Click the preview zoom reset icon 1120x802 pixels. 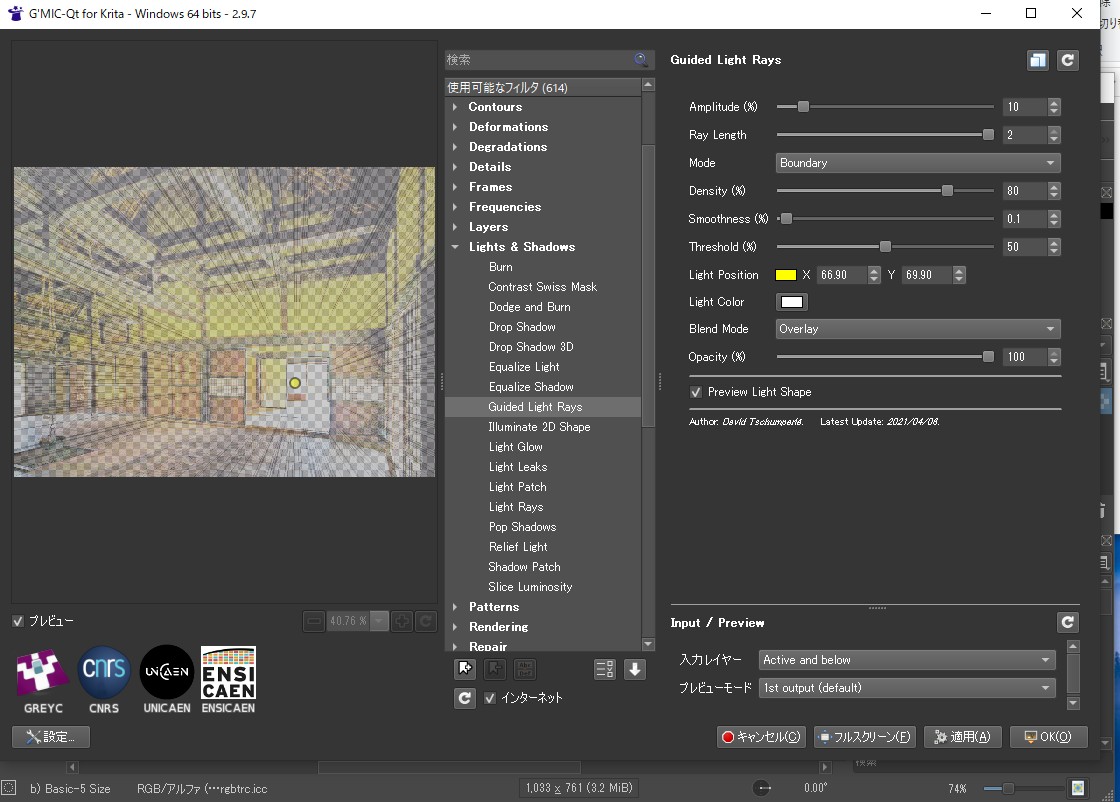(426, 621)
